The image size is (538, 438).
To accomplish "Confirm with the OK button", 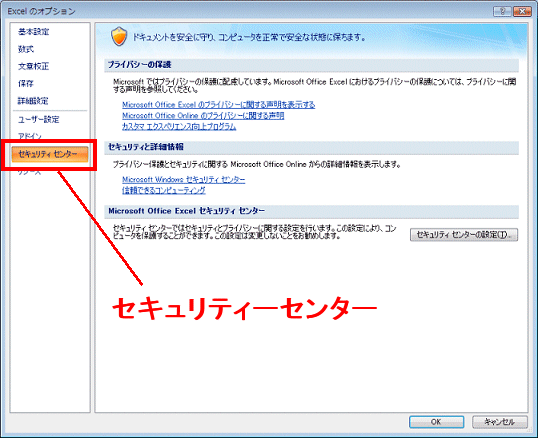I will pos(436,422).
